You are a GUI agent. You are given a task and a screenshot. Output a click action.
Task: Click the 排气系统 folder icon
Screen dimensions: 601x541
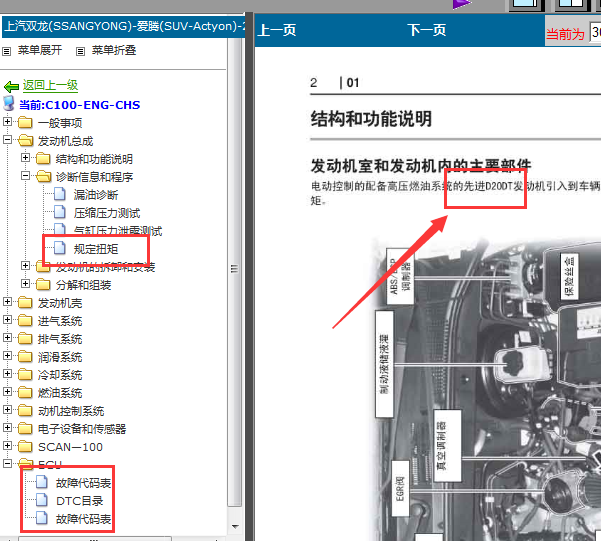pos(25,338)
